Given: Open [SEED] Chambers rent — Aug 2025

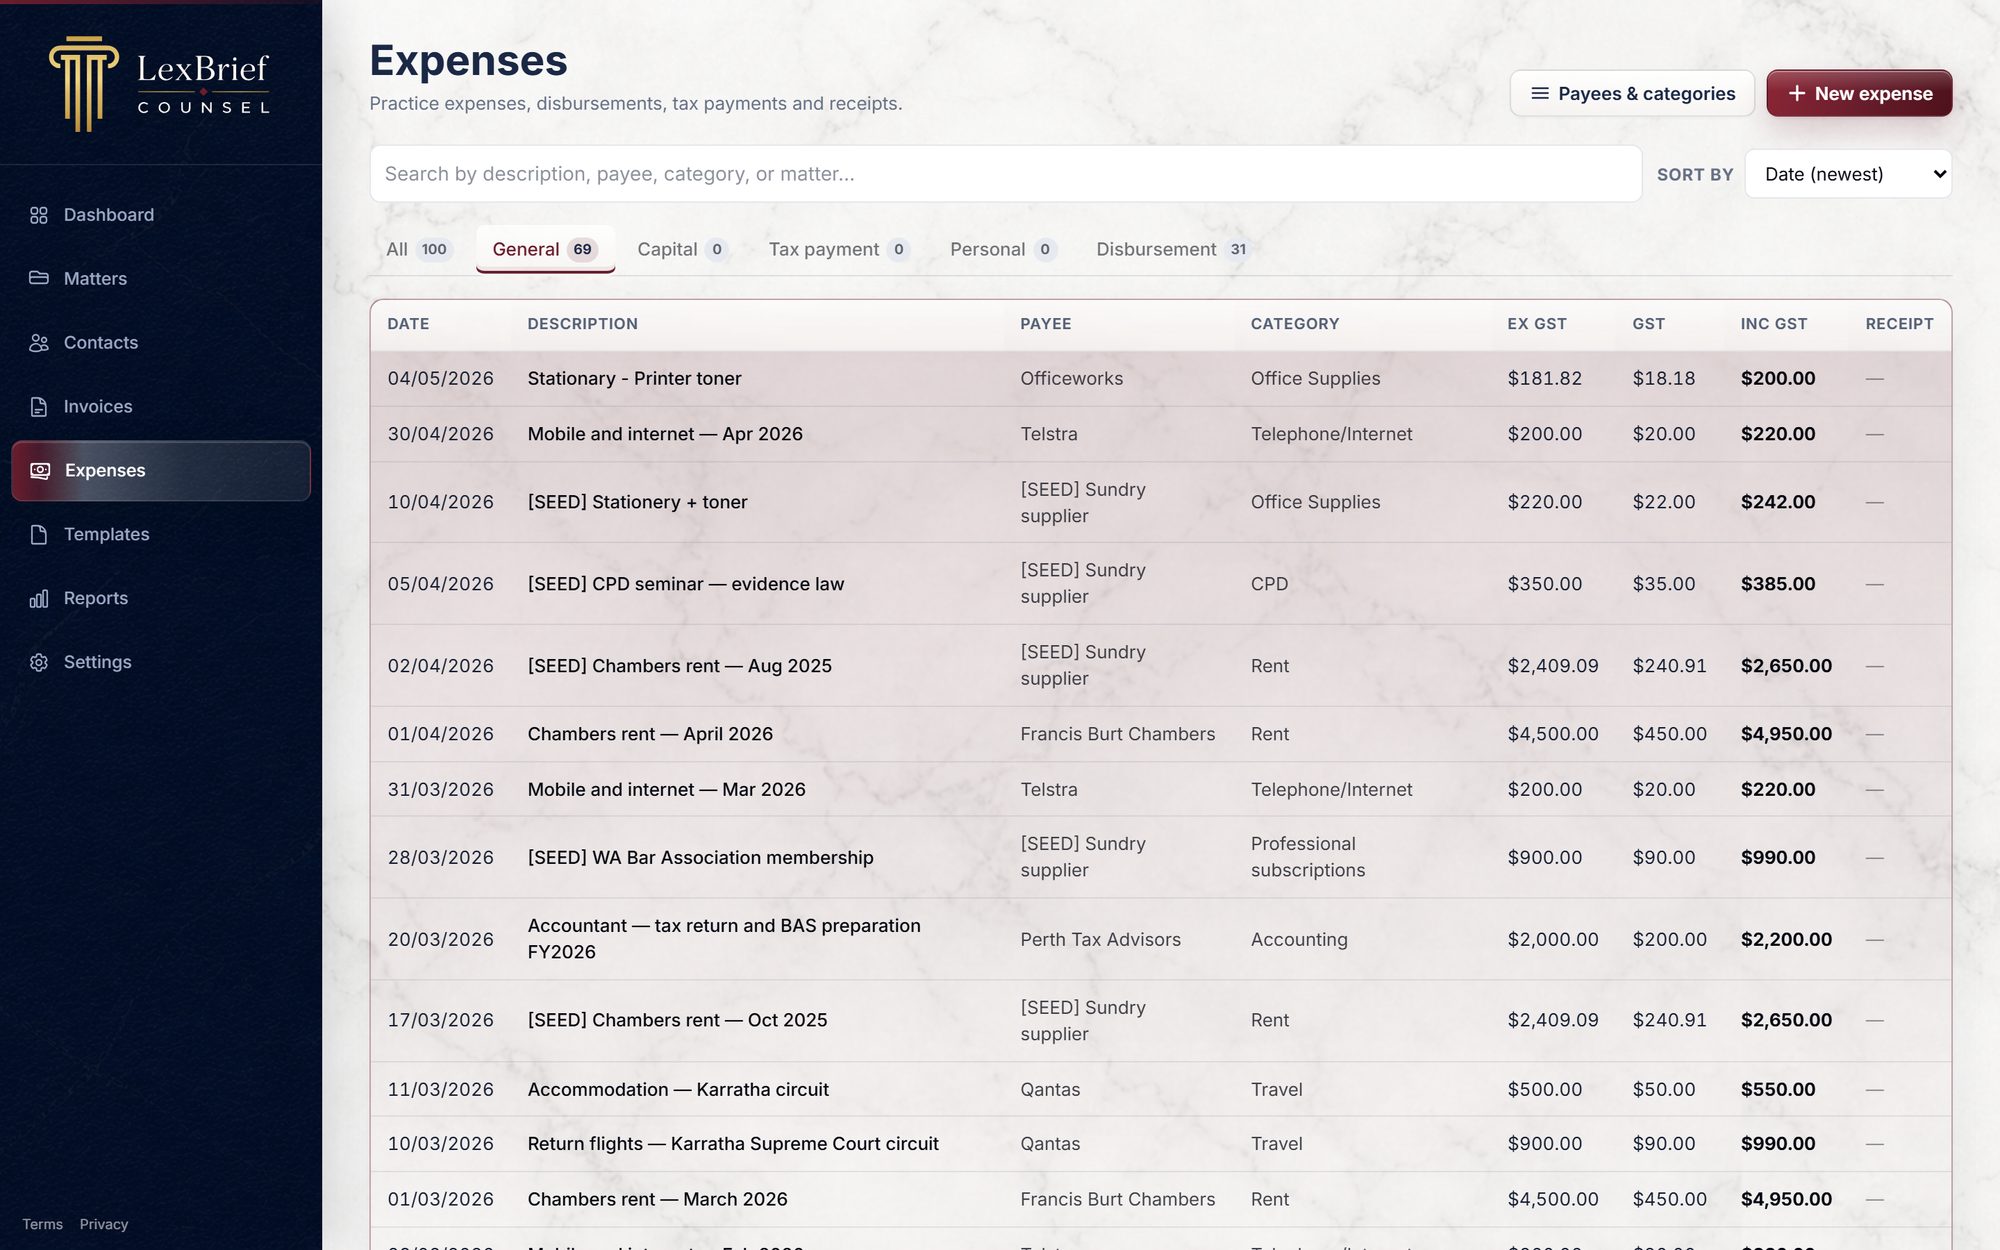Looking at the screenshot, I should coord(1160,666).
